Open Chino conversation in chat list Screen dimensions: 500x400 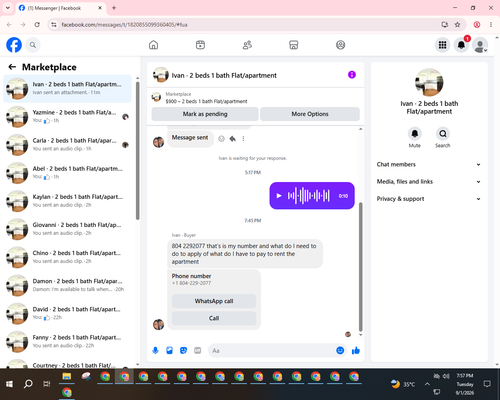(x=67, y=257)
